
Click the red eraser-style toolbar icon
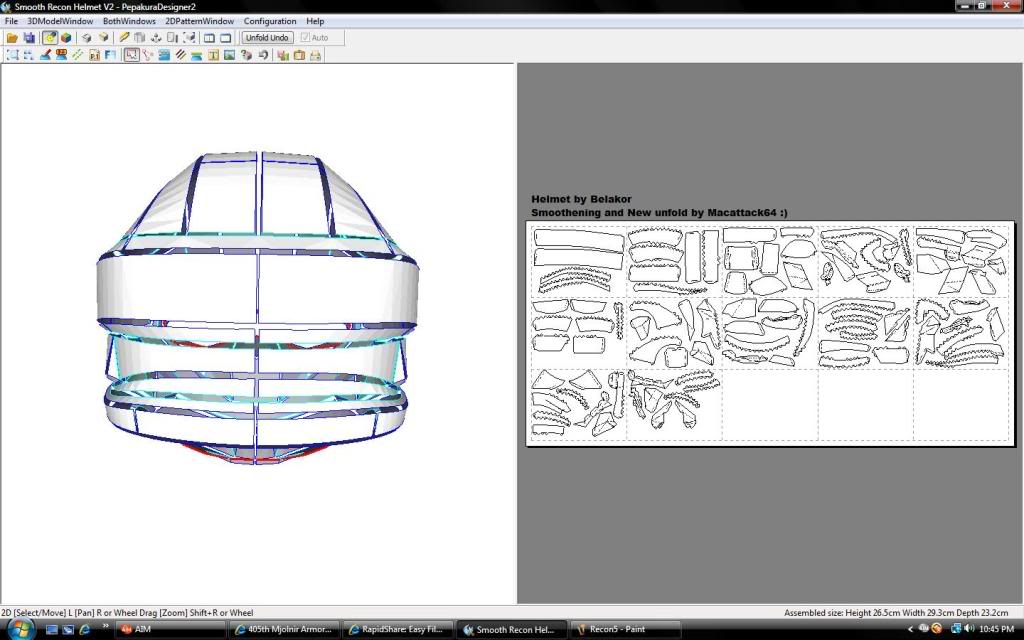click(45, 55)
